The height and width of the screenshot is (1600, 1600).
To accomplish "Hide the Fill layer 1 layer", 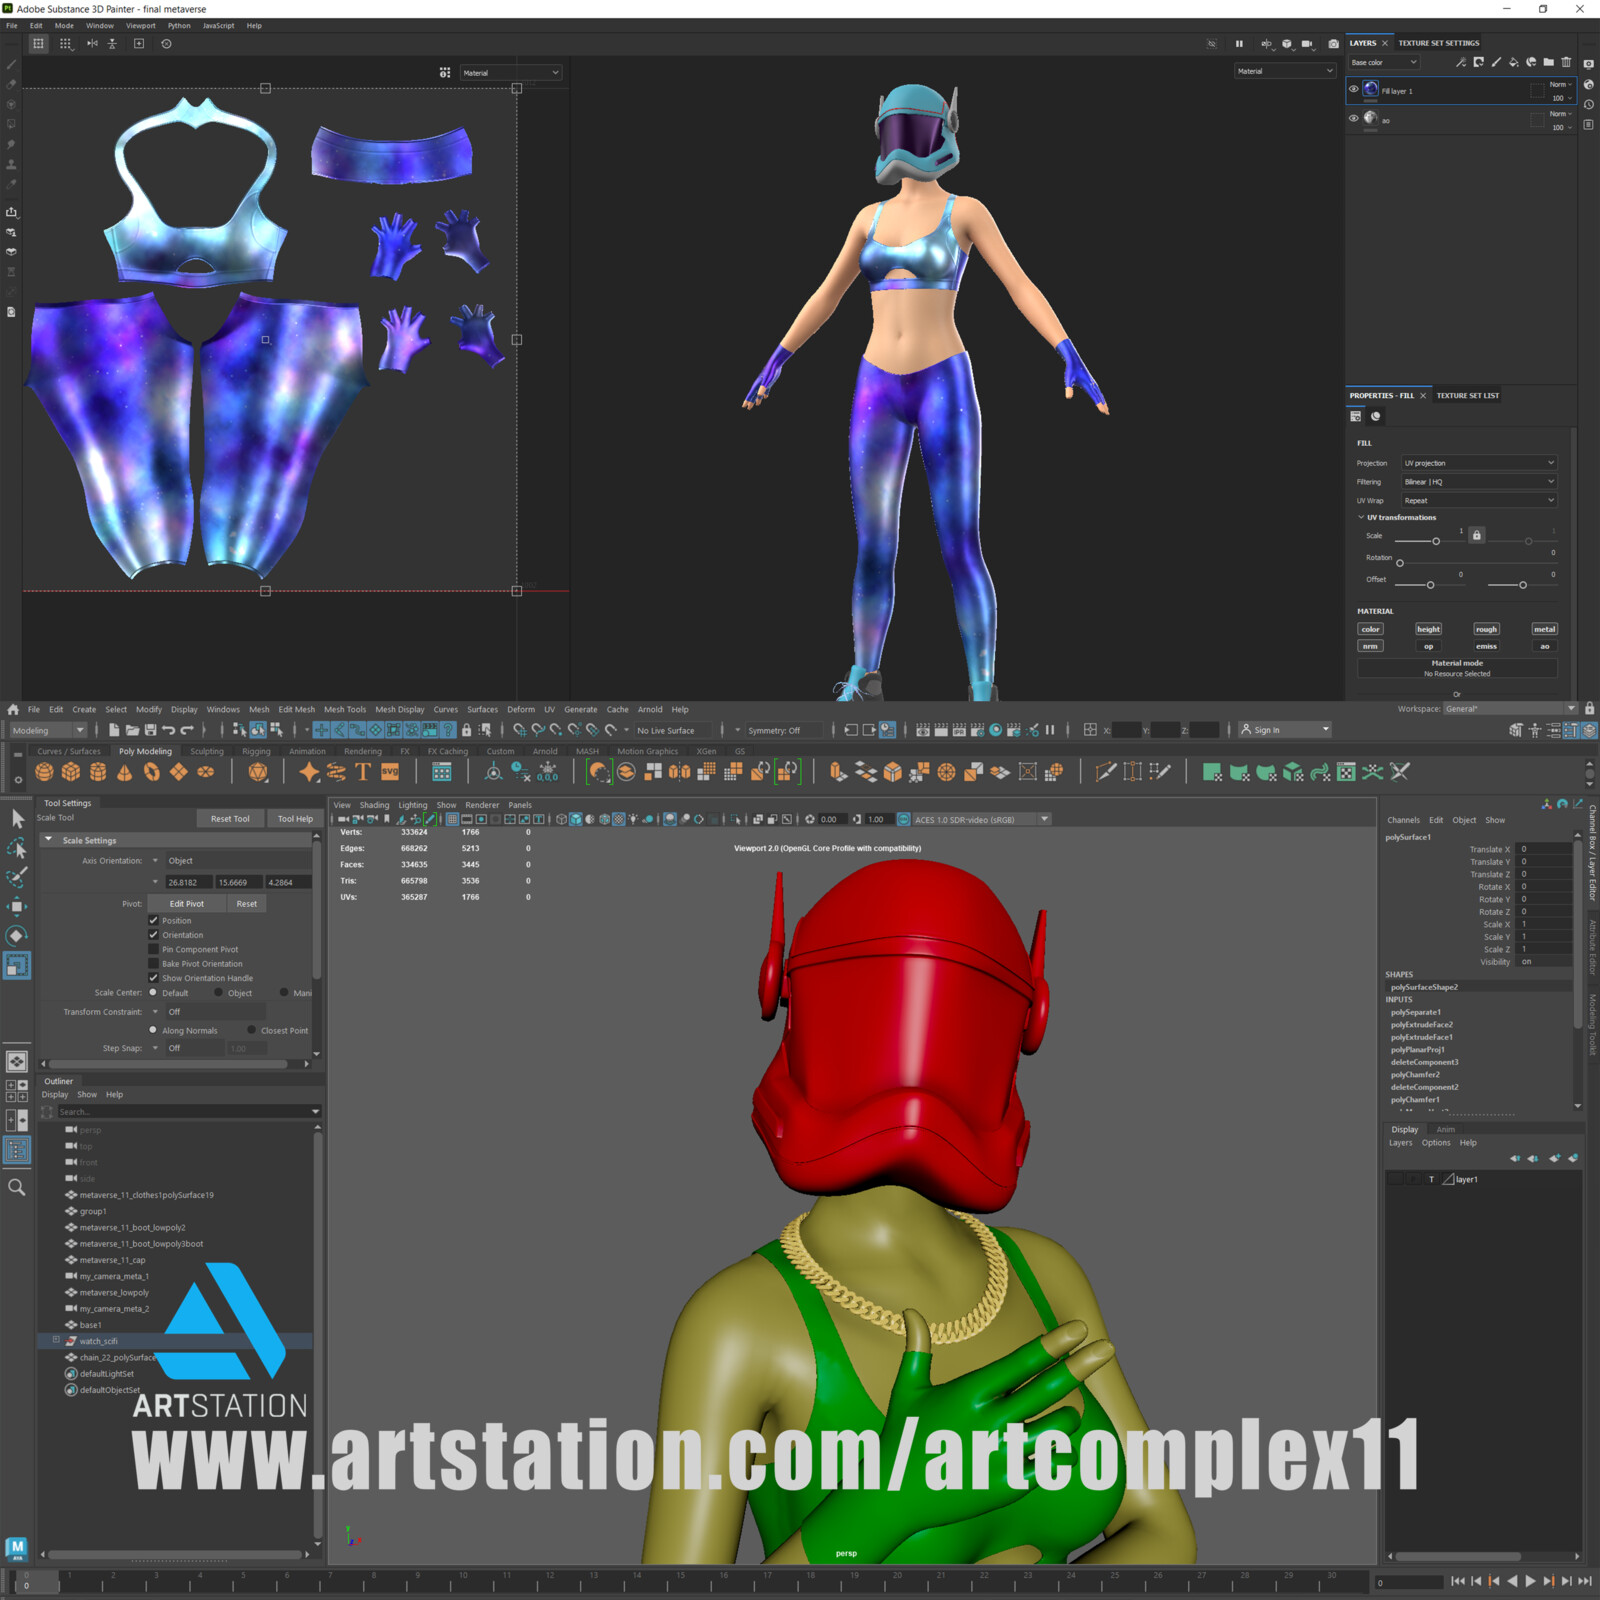I will 1354,90.
